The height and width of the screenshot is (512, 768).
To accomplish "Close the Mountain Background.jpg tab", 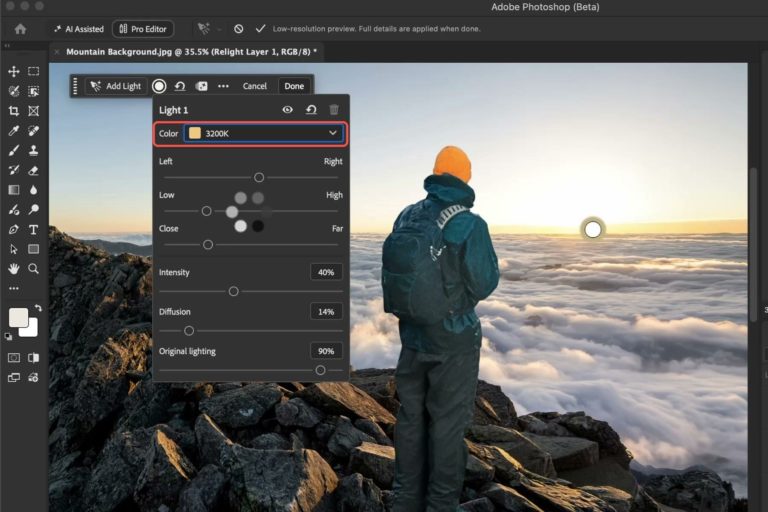I will (x=57, y=52).
